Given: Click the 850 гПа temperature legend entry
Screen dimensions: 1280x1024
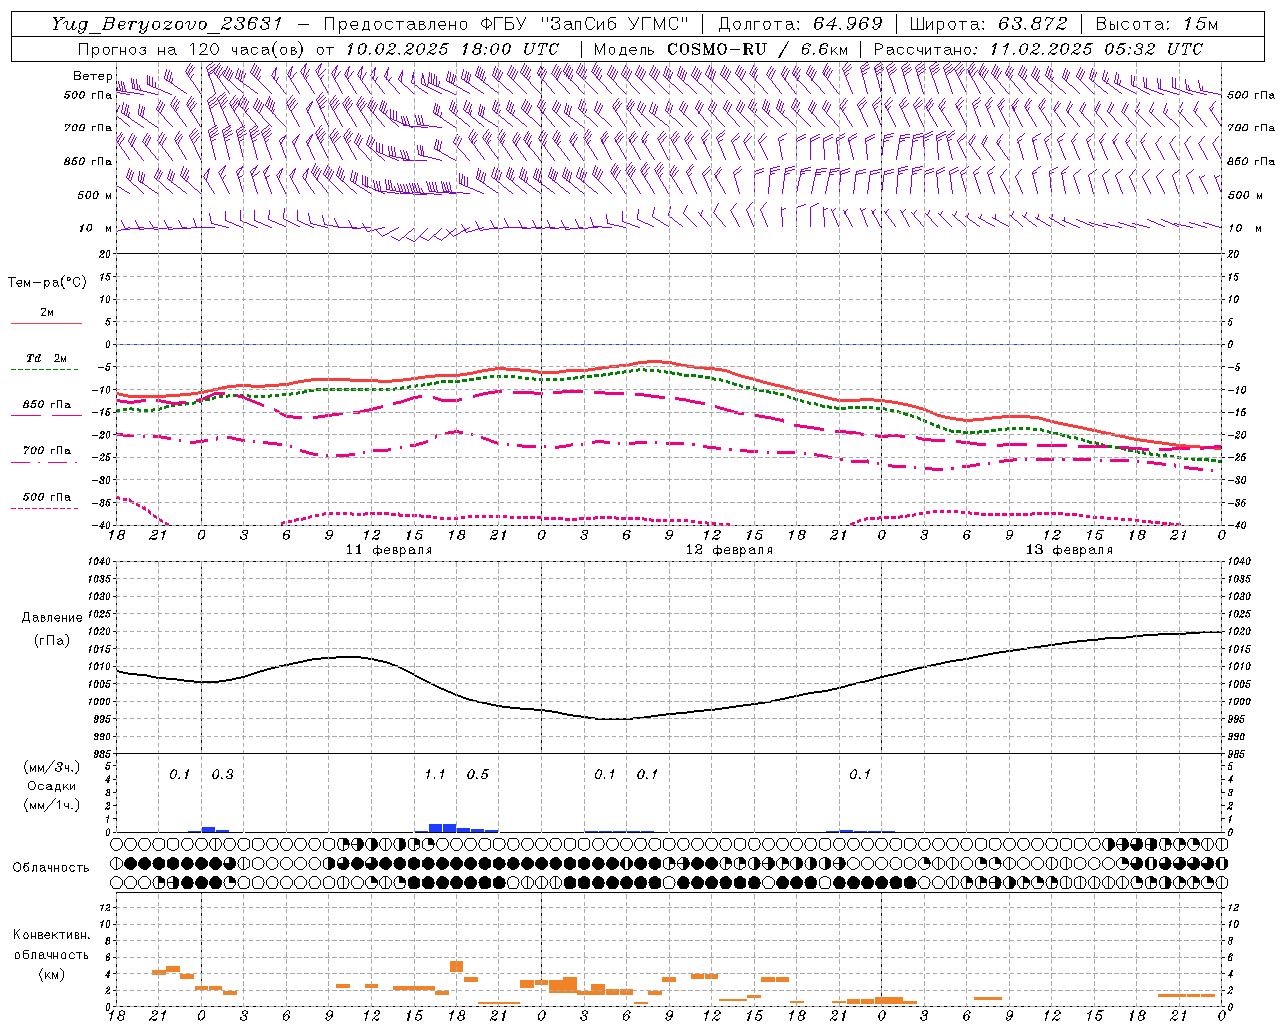Looking at the screenshot, I should [47, 405].
